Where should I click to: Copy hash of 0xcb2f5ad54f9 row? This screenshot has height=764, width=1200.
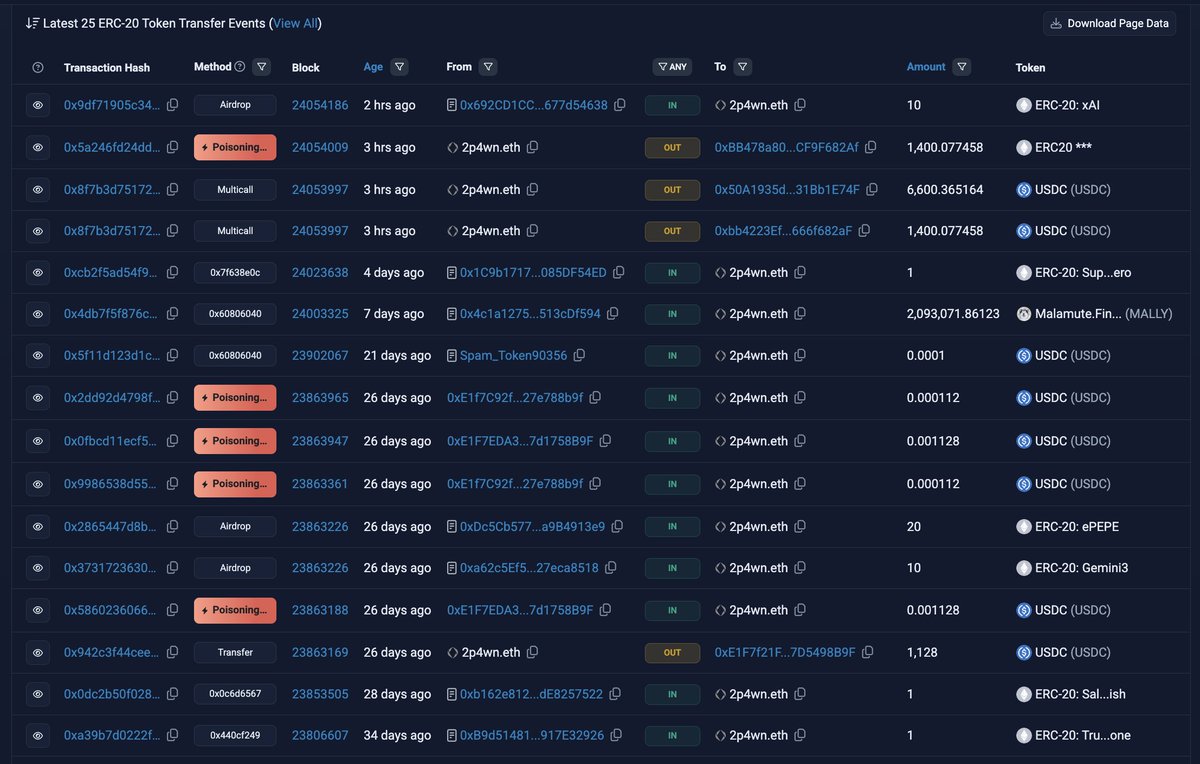(x=173, y=273)
